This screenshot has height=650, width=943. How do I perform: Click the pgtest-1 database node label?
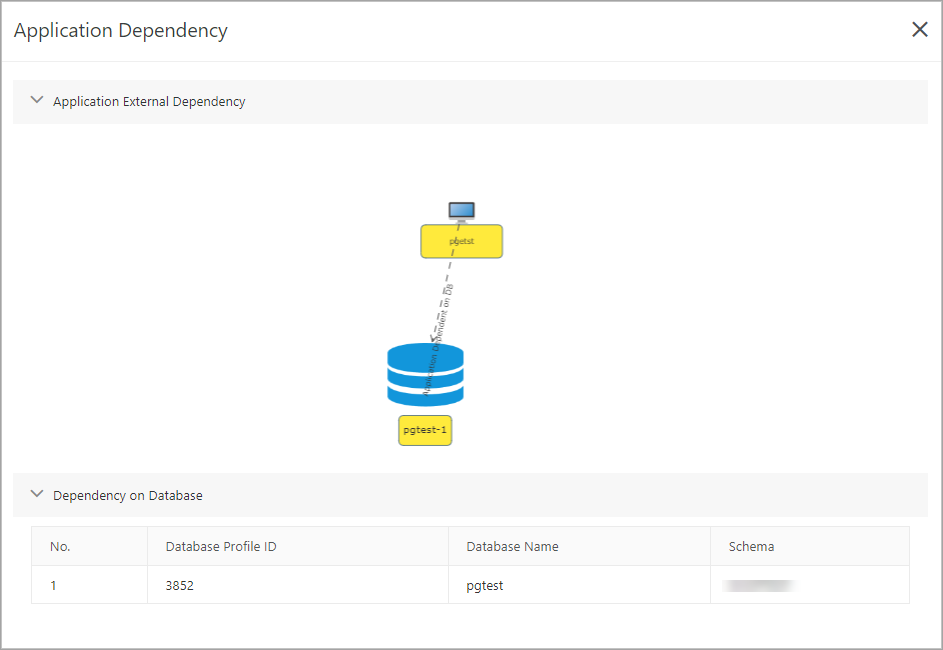[x=425, y=430]
